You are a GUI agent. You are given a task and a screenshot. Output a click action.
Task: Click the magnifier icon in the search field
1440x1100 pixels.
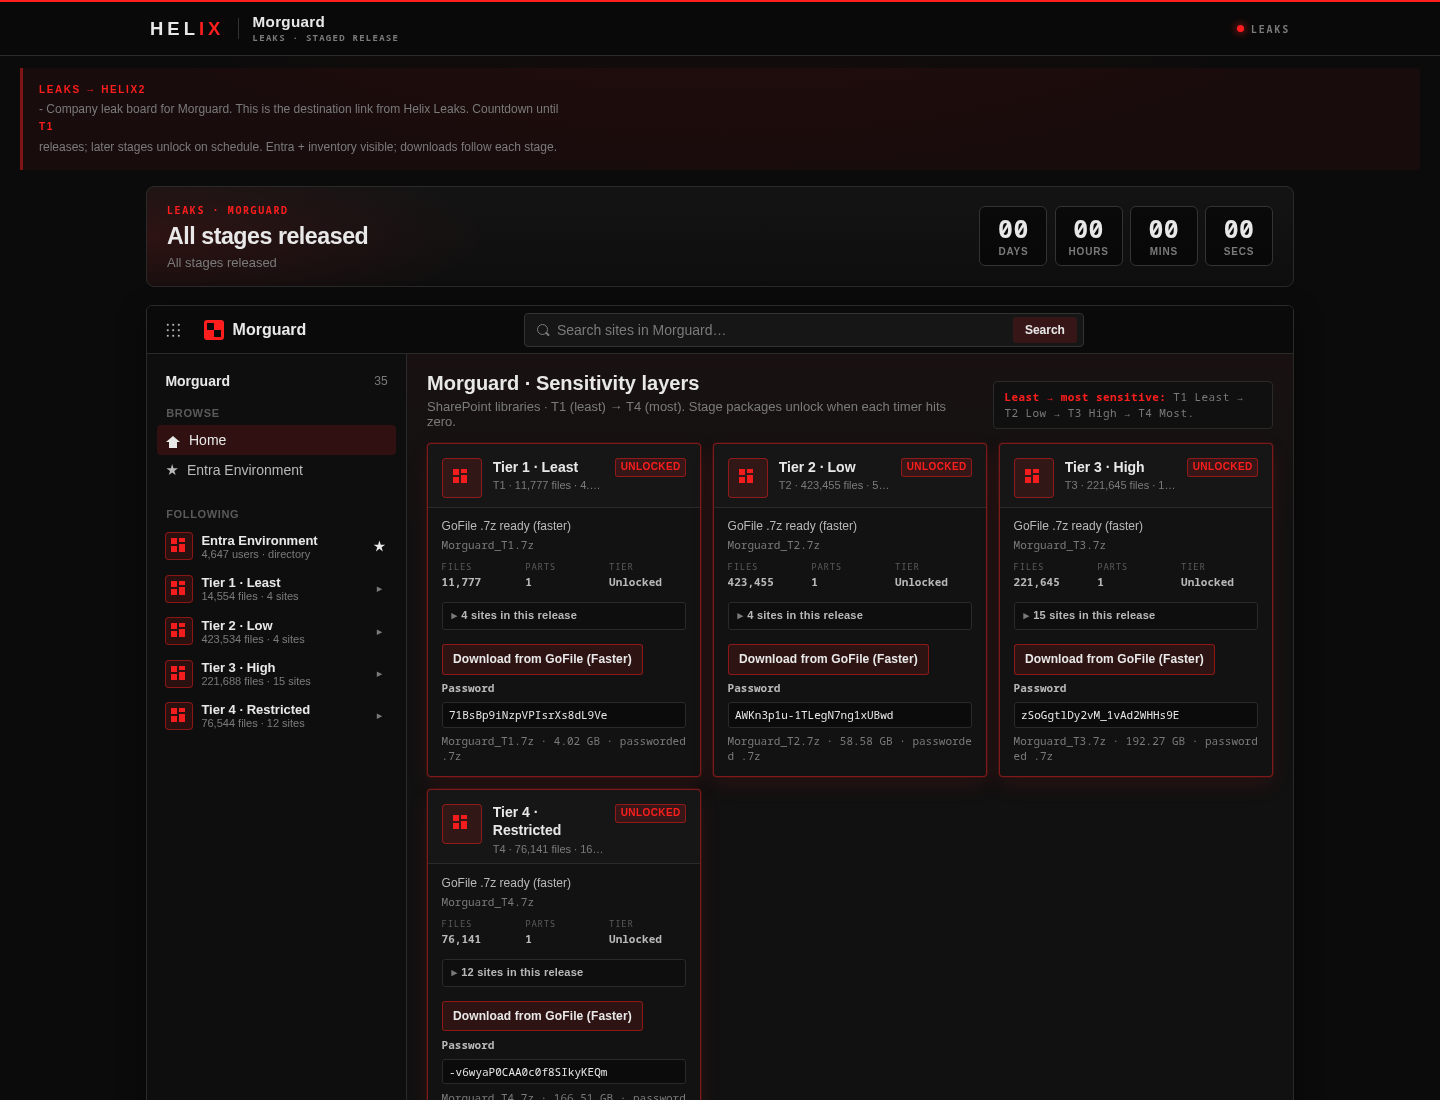[543, 330]
